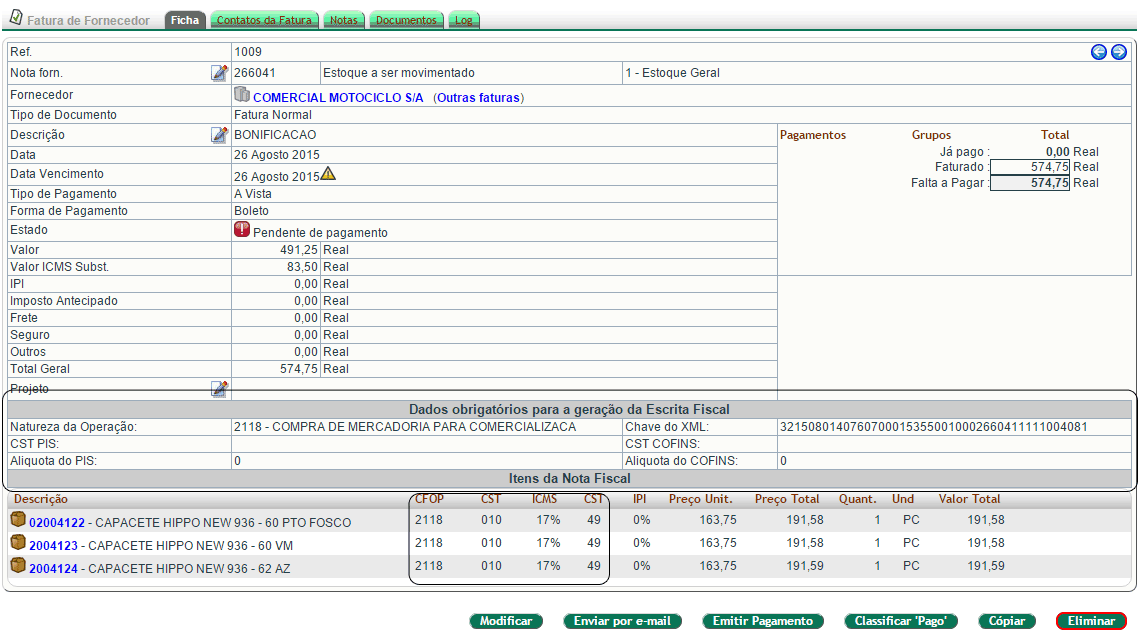
Task: Click the BONIFICACAO description value
Action: (275, 135)
